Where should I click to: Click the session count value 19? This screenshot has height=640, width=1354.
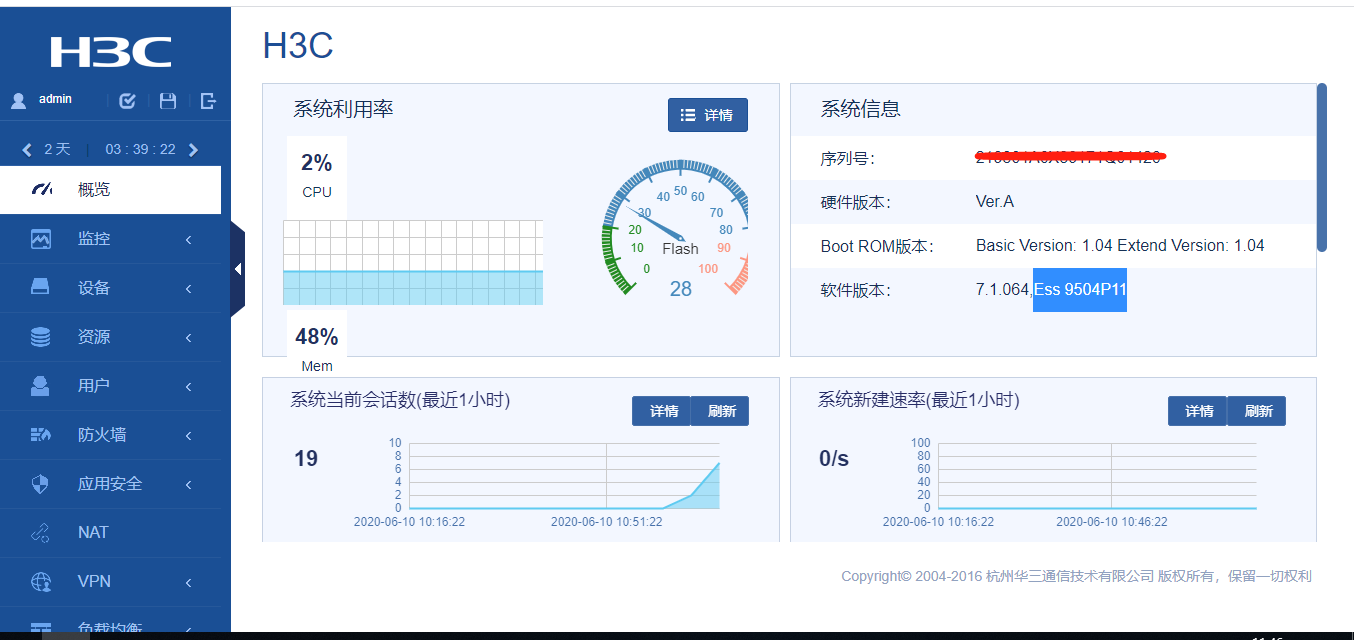click(306, 459)
